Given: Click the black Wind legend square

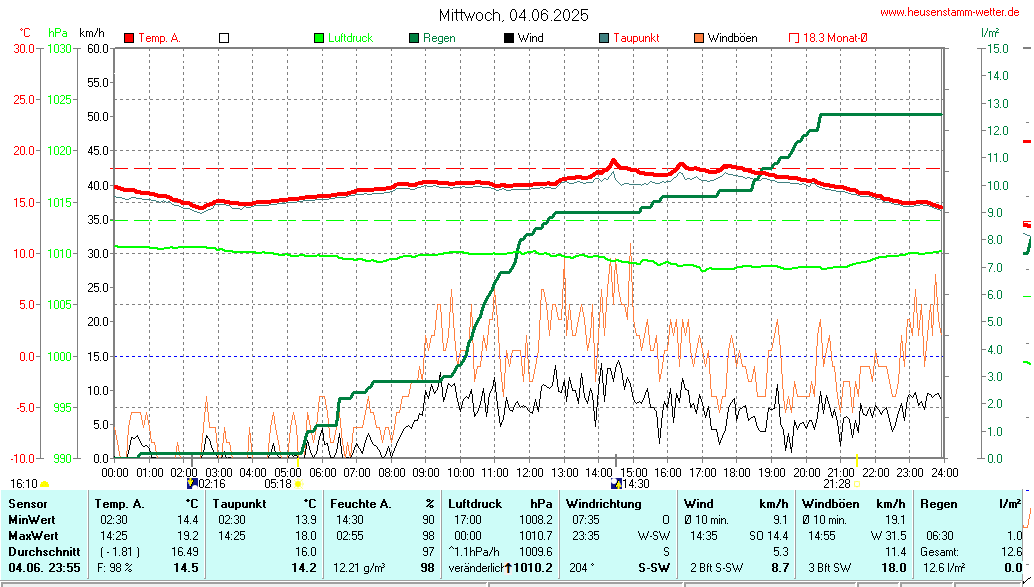Looking at the screenshot, I should [x=509, y=38].
